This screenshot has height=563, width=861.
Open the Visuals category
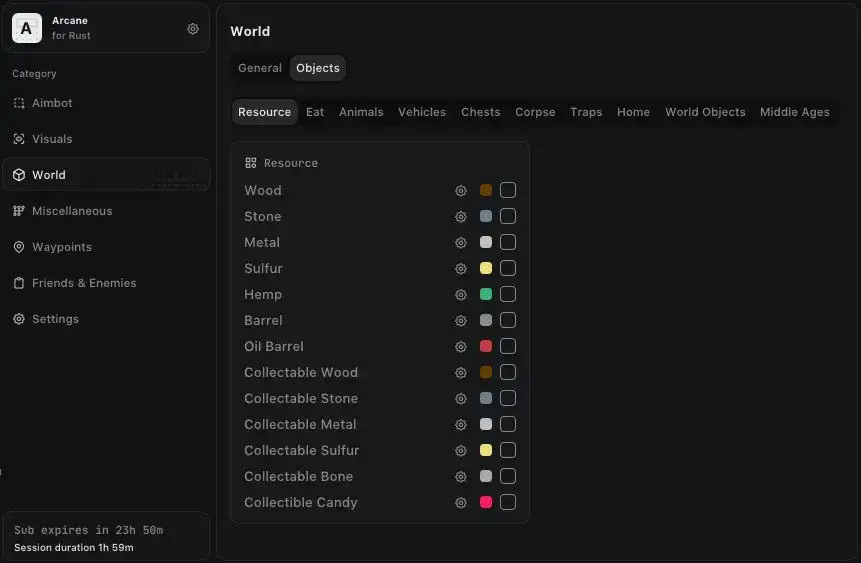(x=51, y=139)
